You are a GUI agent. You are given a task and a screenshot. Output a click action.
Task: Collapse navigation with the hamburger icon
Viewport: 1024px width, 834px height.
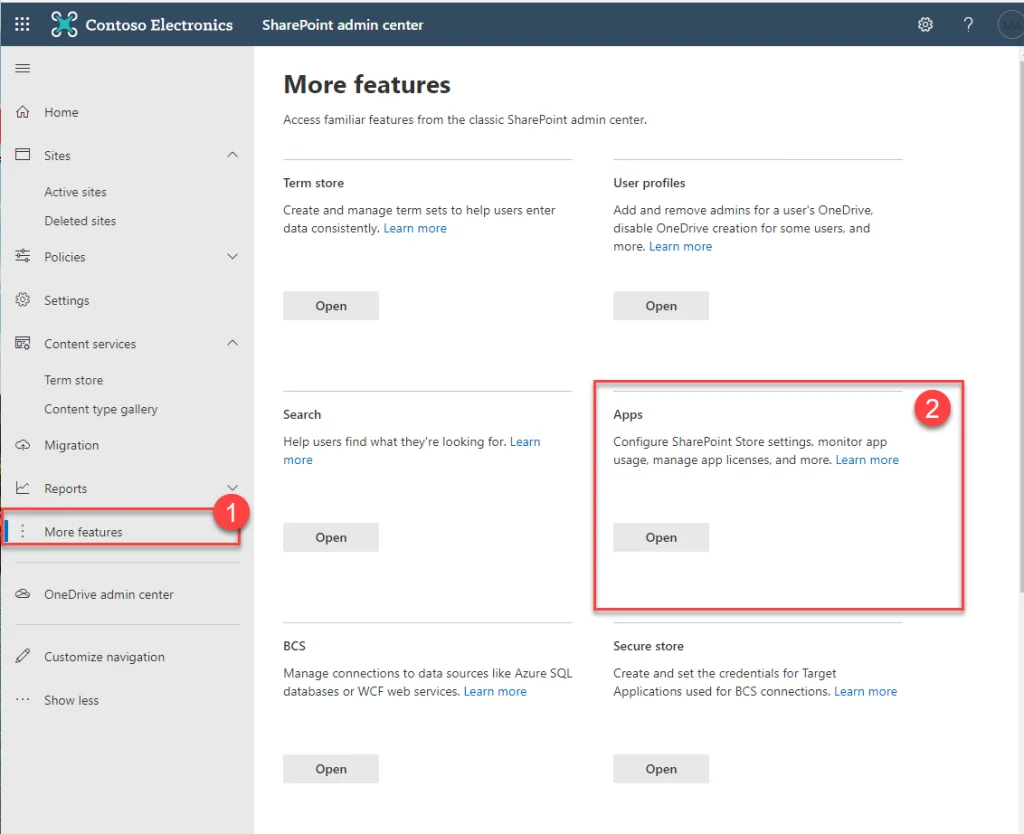[23, 69]
